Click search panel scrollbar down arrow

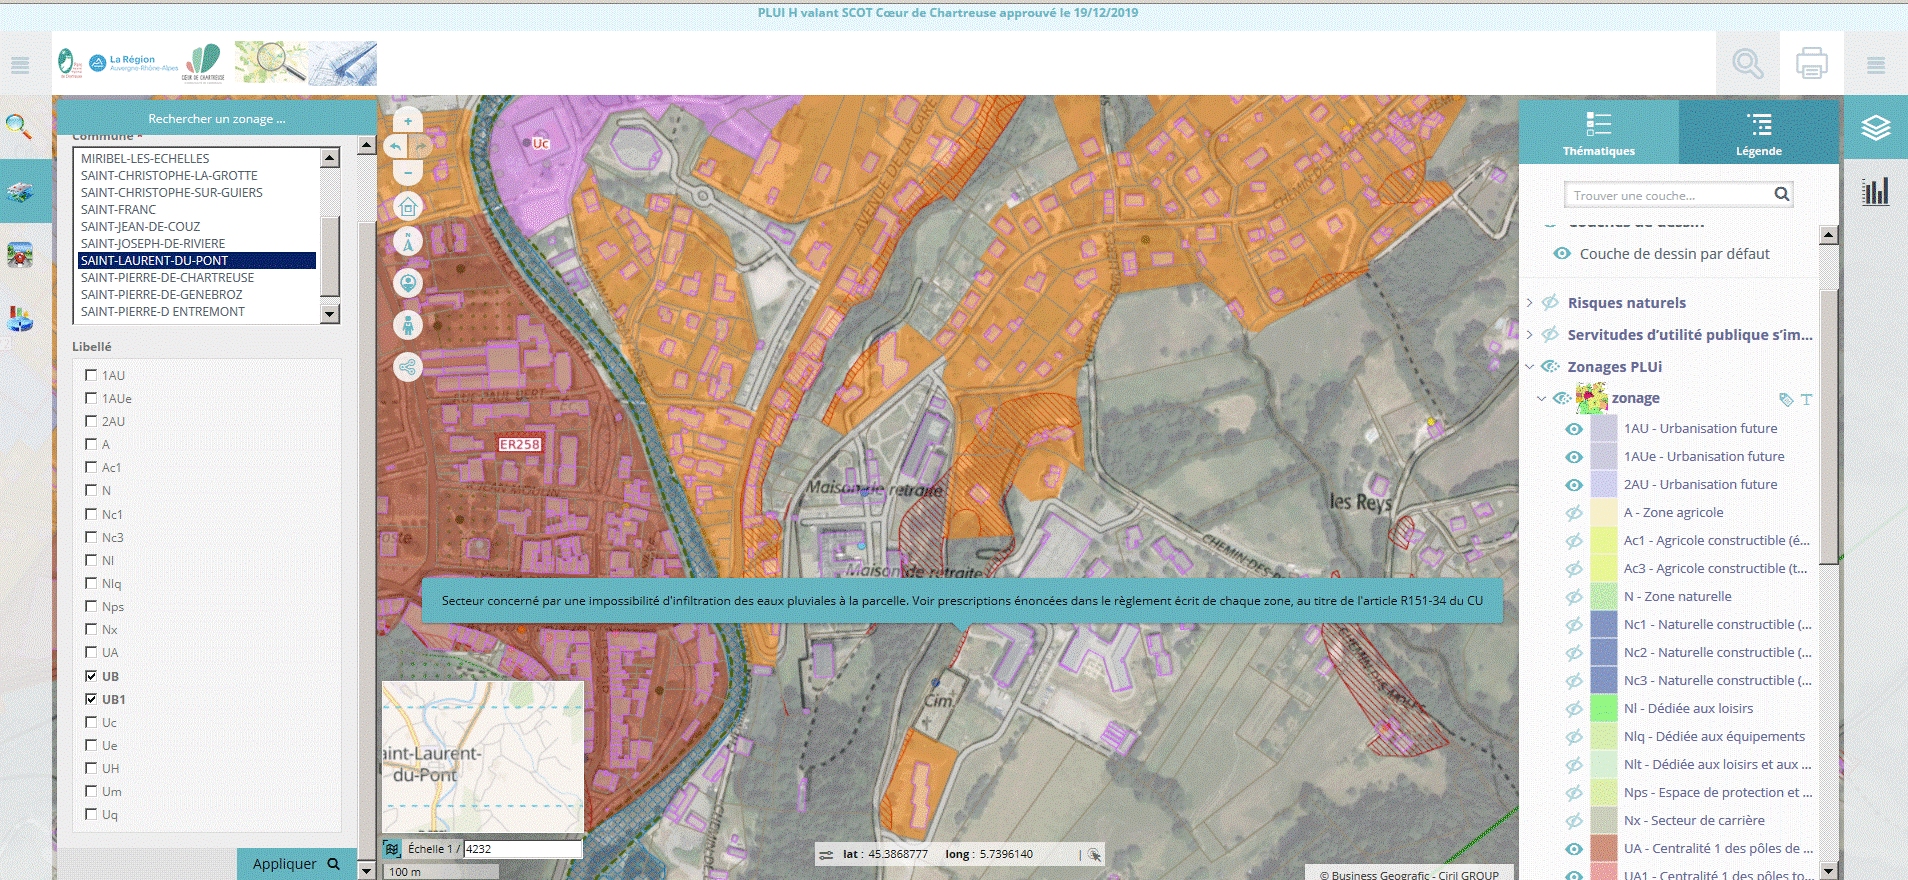pyautogui.click(x=366, y=871)
